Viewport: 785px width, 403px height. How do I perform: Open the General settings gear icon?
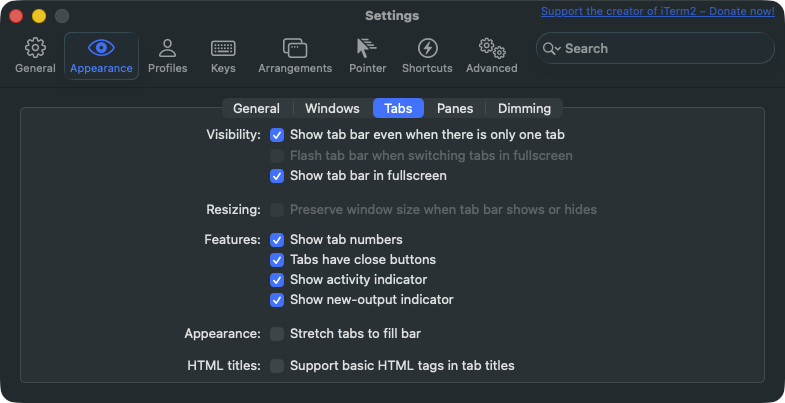[35, 48]
